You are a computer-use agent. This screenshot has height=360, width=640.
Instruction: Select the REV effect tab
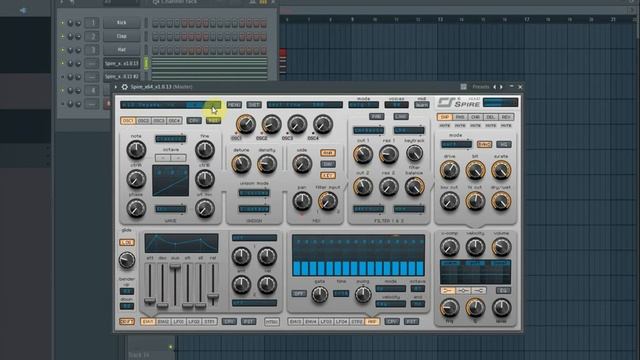(x=506, y=117)
